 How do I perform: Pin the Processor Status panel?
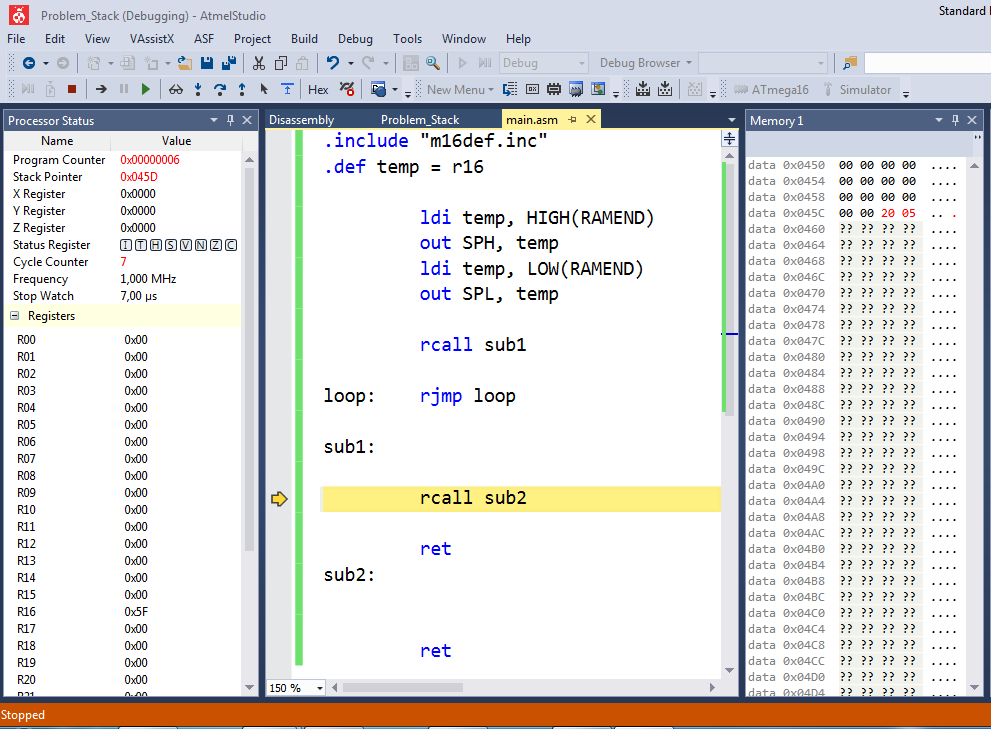tap(230, 120)
